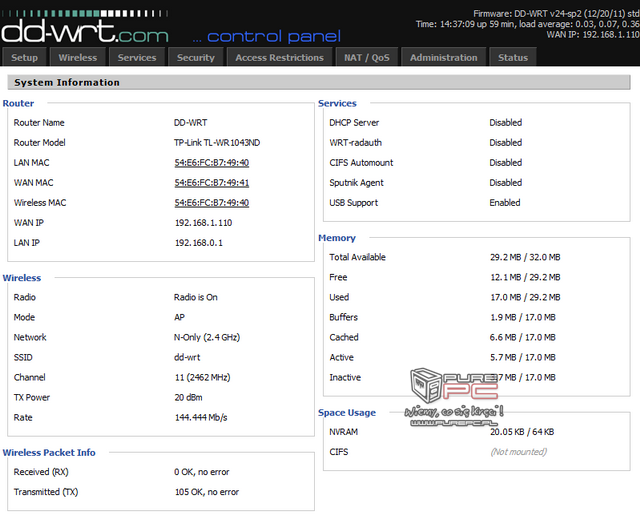640x516 pixels.
Task: Click the USB Support Enabled status
Action: [504, 202]
